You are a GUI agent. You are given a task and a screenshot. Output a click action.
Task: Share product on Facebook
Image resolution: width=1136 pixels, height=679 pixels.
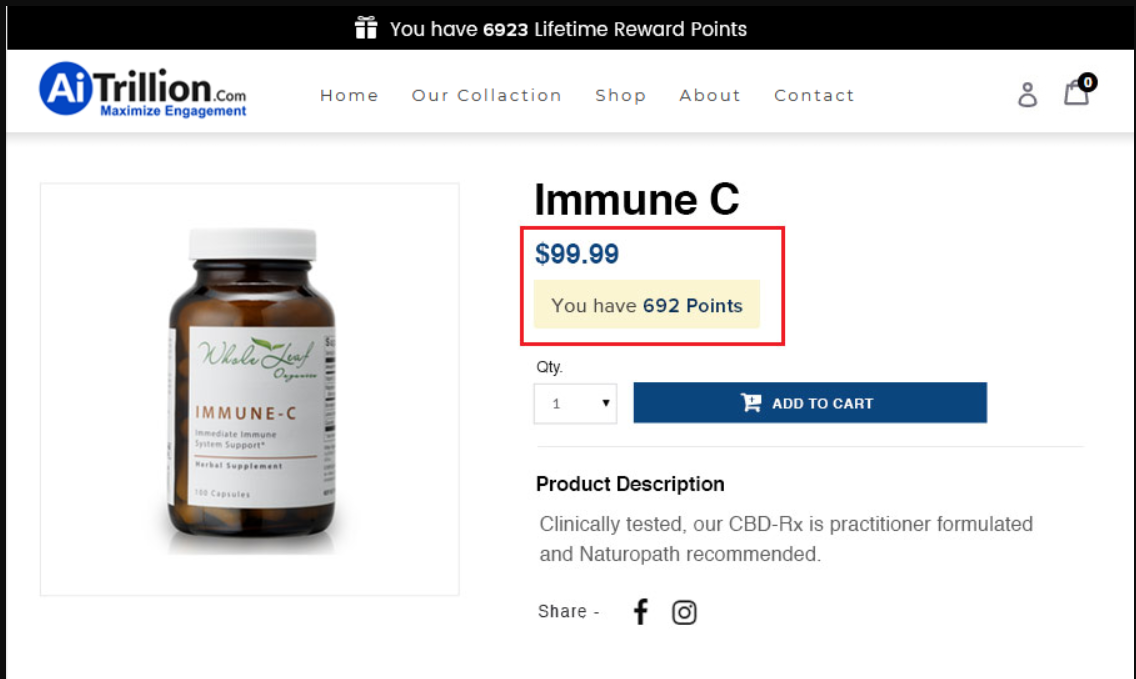(641, 611)
